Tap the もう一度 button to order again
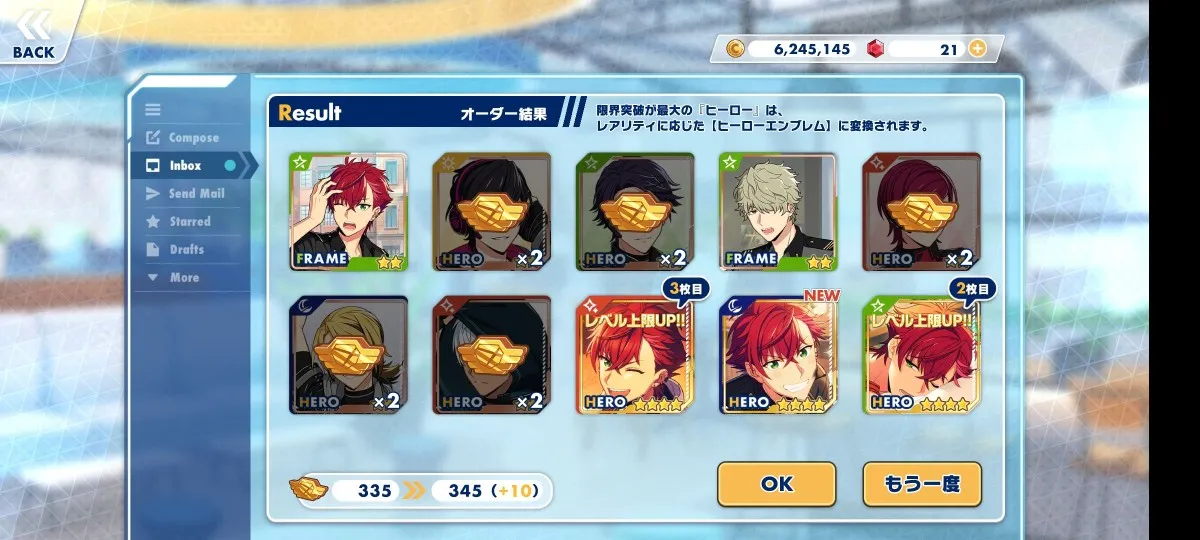 tap(922, 484)
